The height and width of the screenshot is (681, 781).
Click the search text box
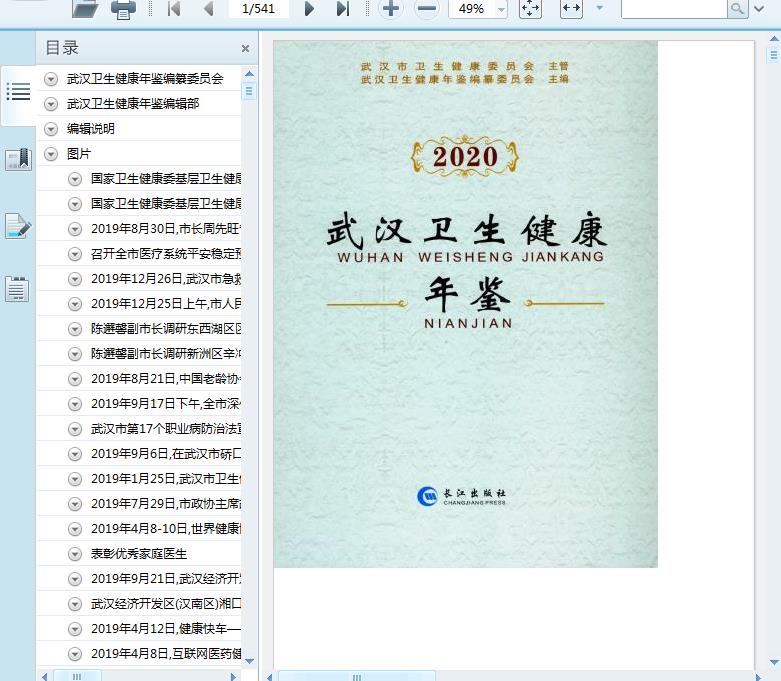coord(674,8)
